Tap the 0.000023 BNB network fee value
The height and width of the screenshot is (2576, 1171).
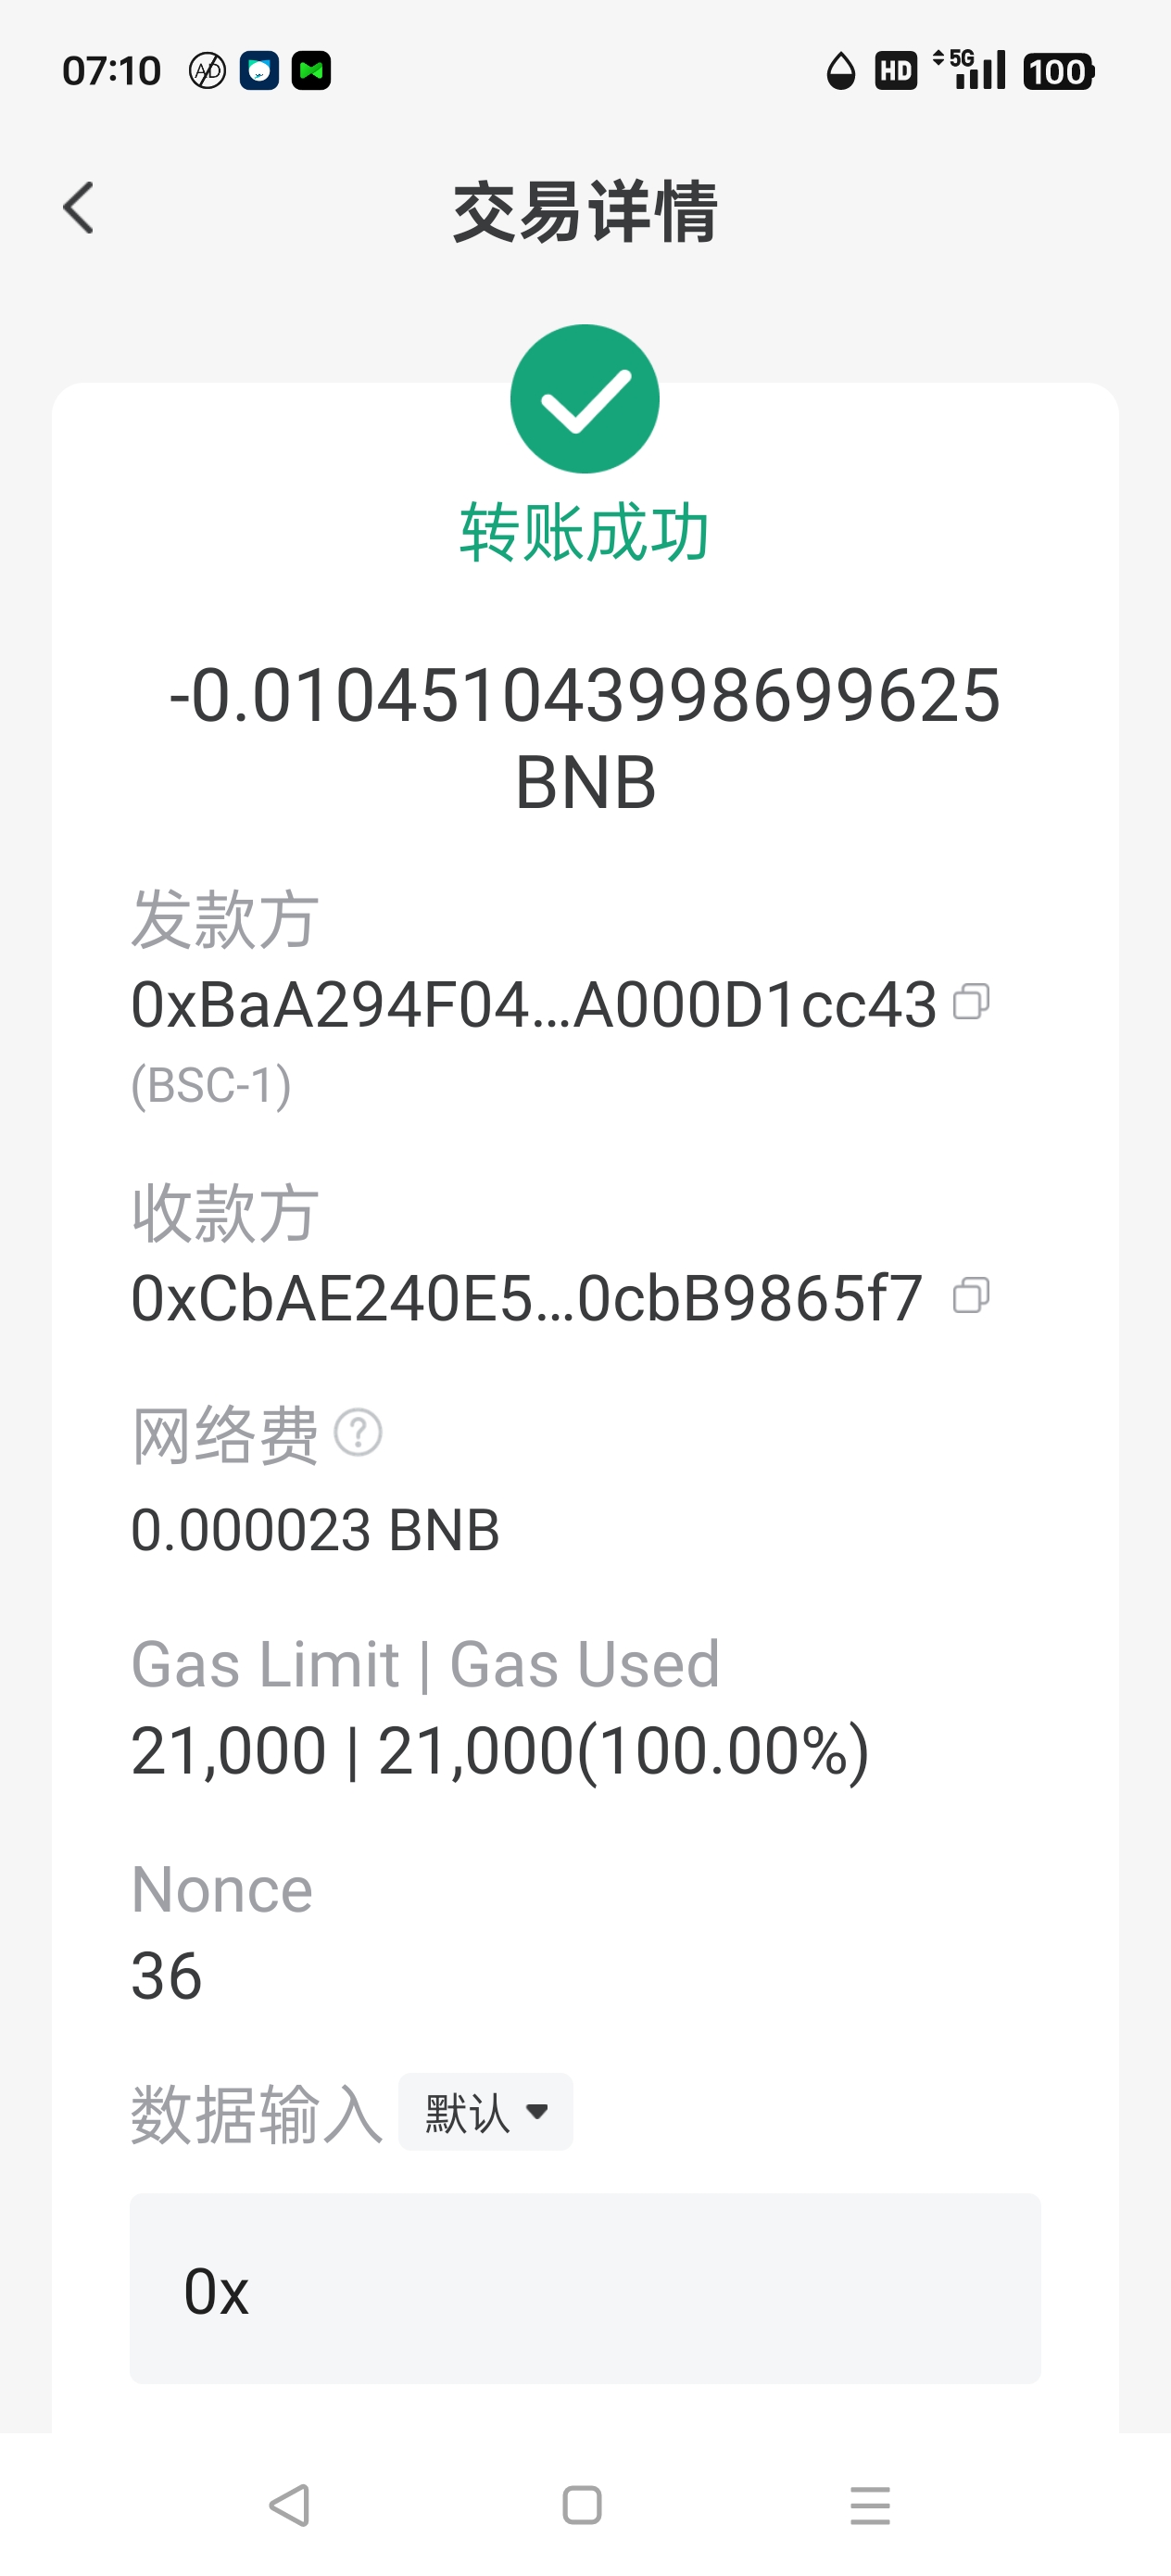[x=315, y=1530]
